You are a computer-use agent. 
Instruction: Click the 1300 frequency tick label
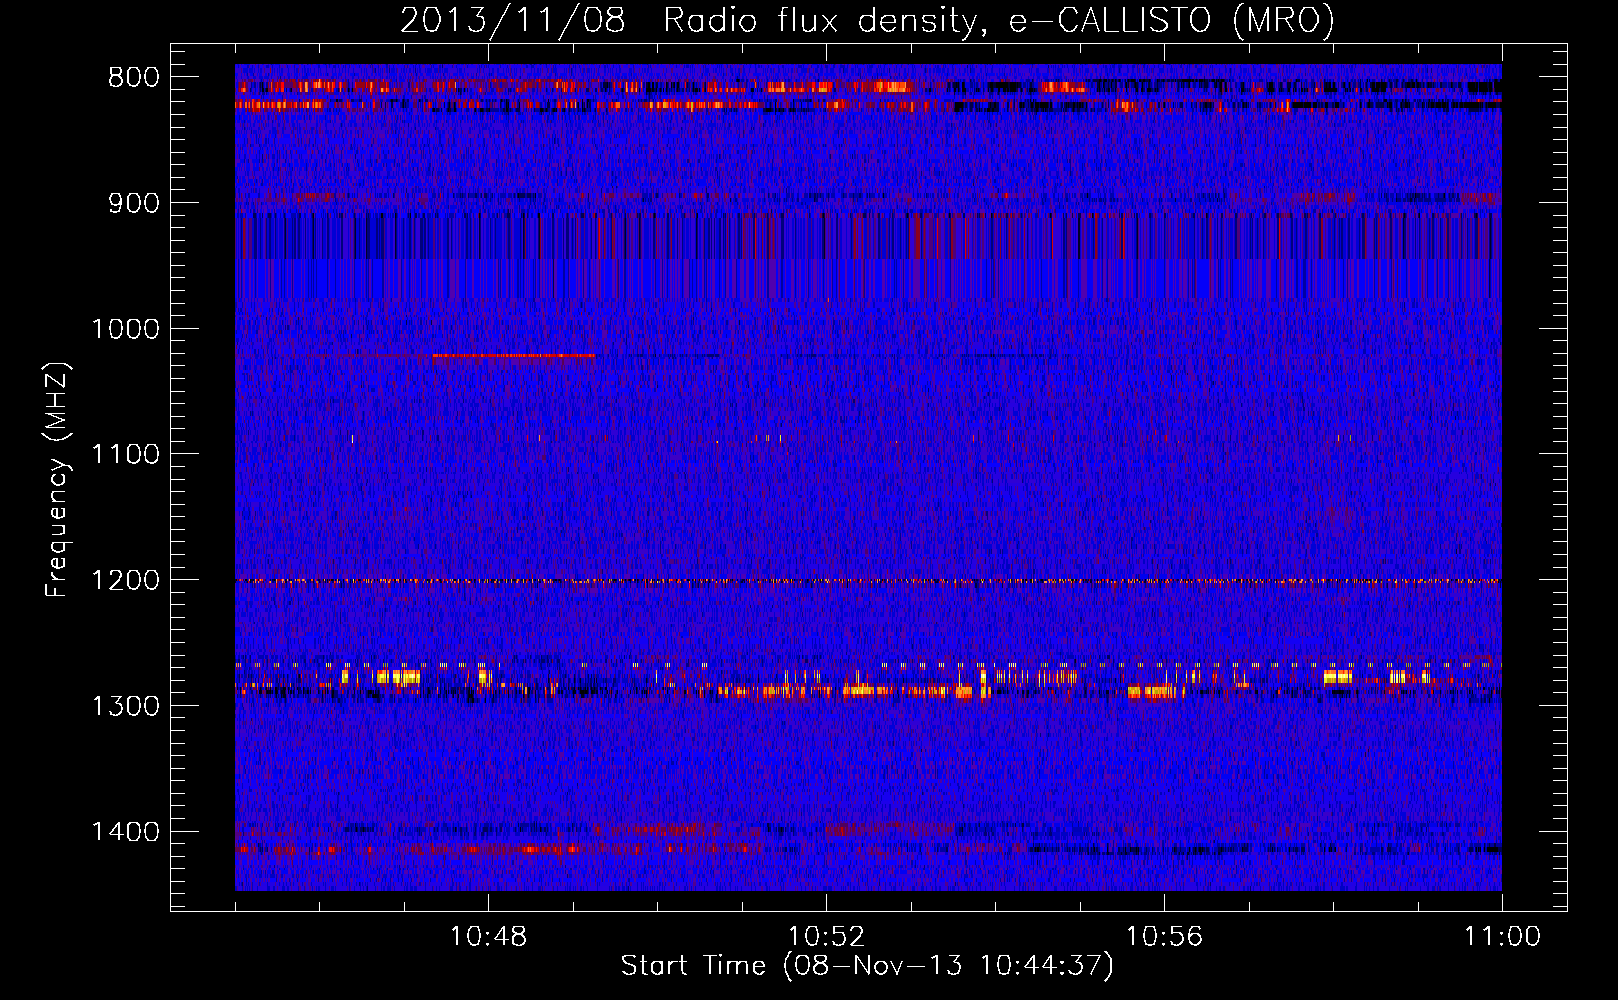pos(126,706)
